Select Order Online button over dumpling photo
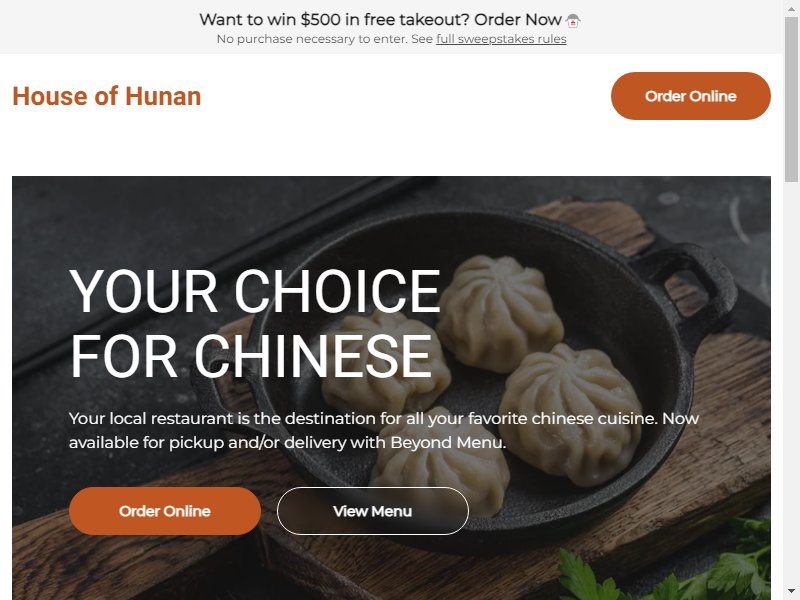The width and height of the screenshot is (800, 600). point(165,511)
